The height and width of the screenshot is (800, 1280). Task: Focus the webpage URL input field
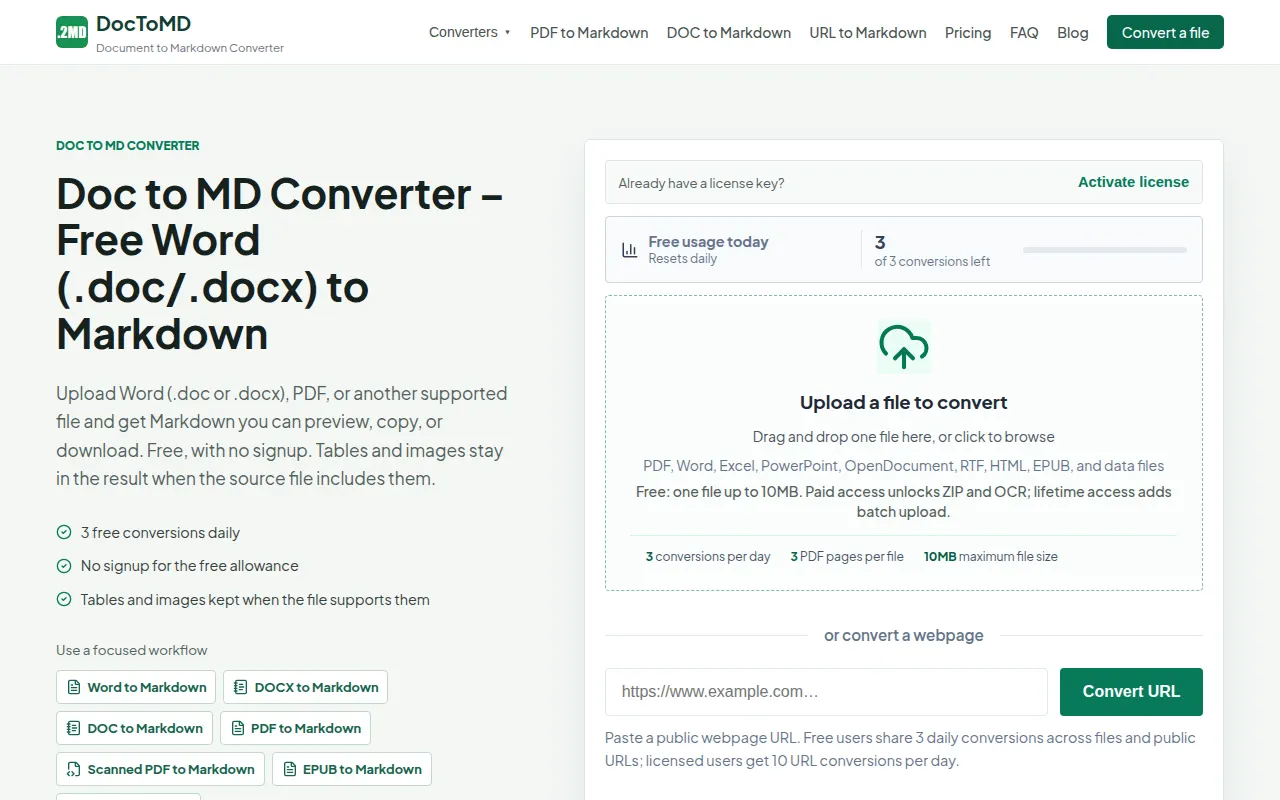[x=826, y=692]
